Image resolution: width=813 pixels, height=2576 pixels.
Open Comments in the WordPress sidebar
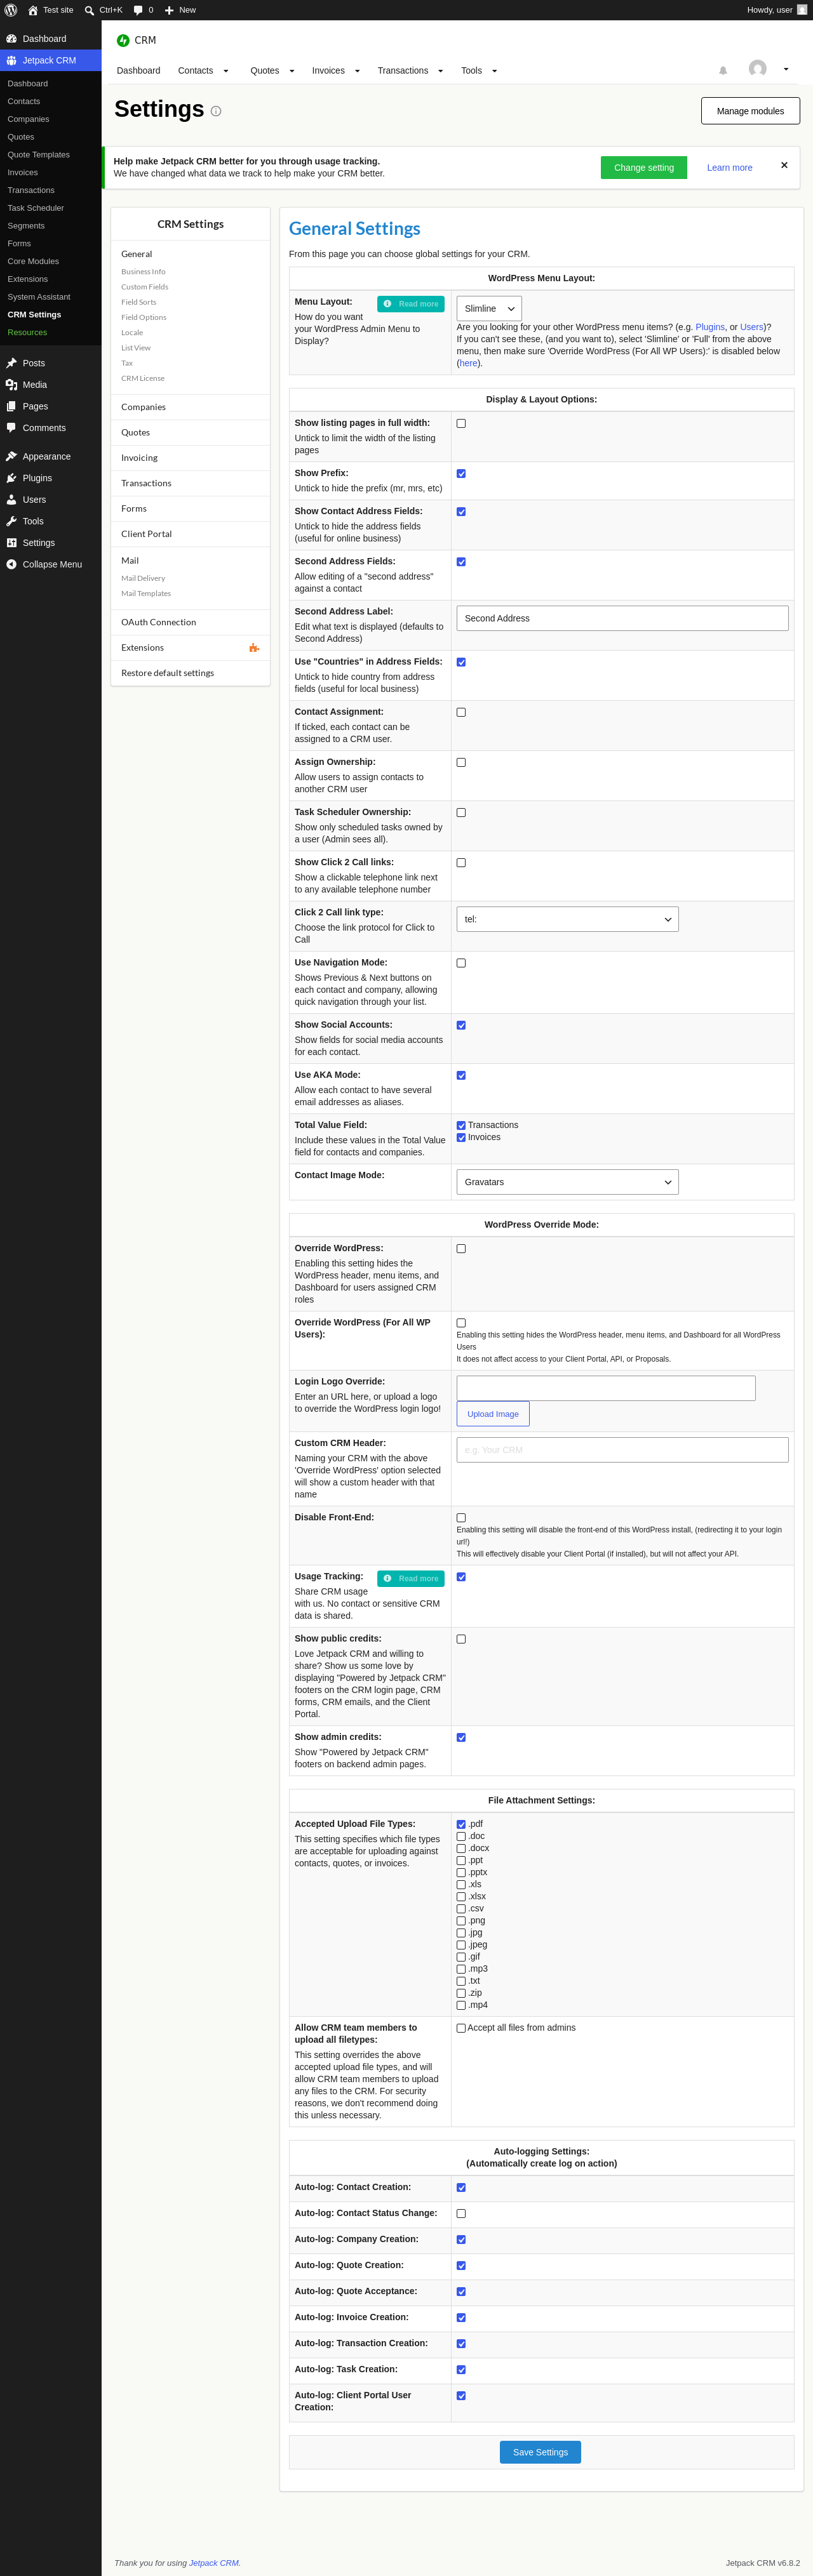(x=50, y=428)
